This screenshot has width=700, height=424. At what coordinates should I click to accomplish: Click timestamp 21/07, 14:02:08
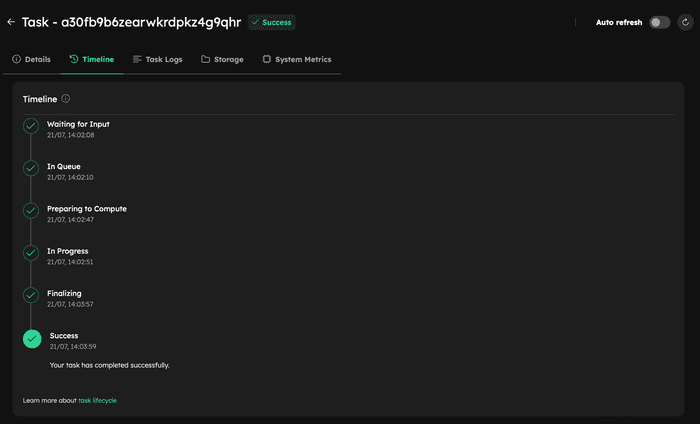point(71,135)
